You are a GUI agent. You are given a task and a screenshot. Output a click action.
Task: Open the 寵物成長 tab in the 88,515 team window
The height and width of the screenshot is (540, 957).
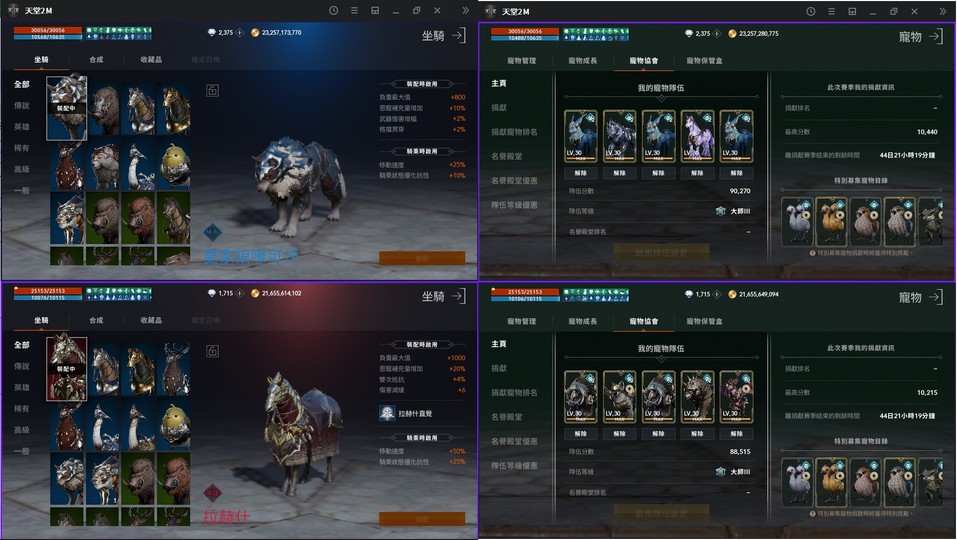(582, 321)
